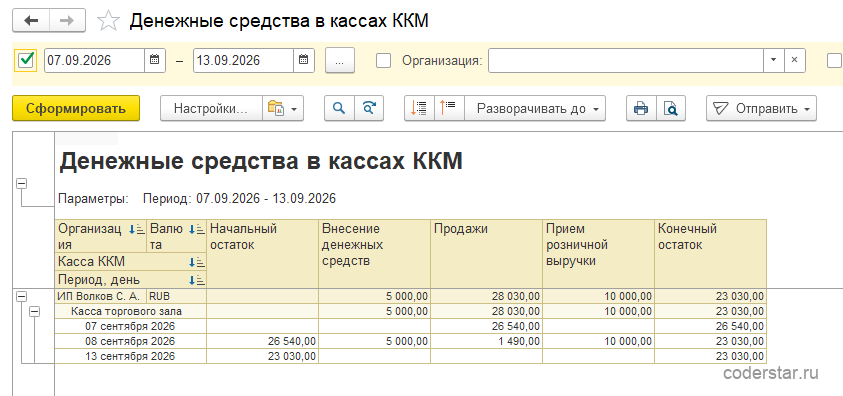Select the Прием розничной выручки header
Screen dimensions: 843x396
coord(598,254)
